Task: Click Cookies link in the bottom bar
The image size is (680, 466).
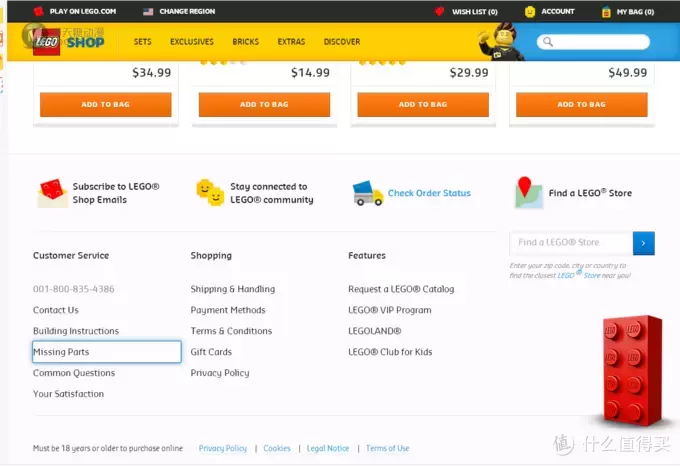Action: pyautogui.click(x=277, y=448)
